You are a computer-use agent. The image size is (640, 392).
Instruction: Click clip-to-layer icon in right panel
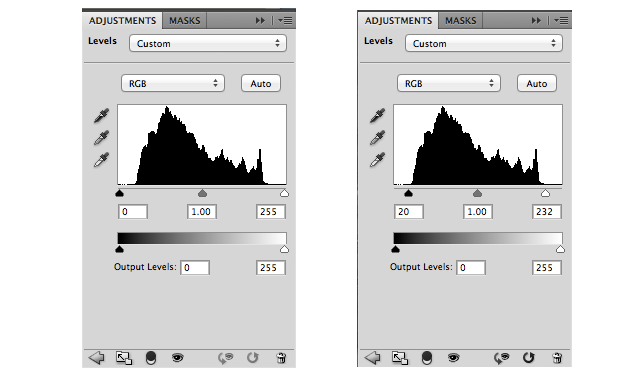[427, 358]
